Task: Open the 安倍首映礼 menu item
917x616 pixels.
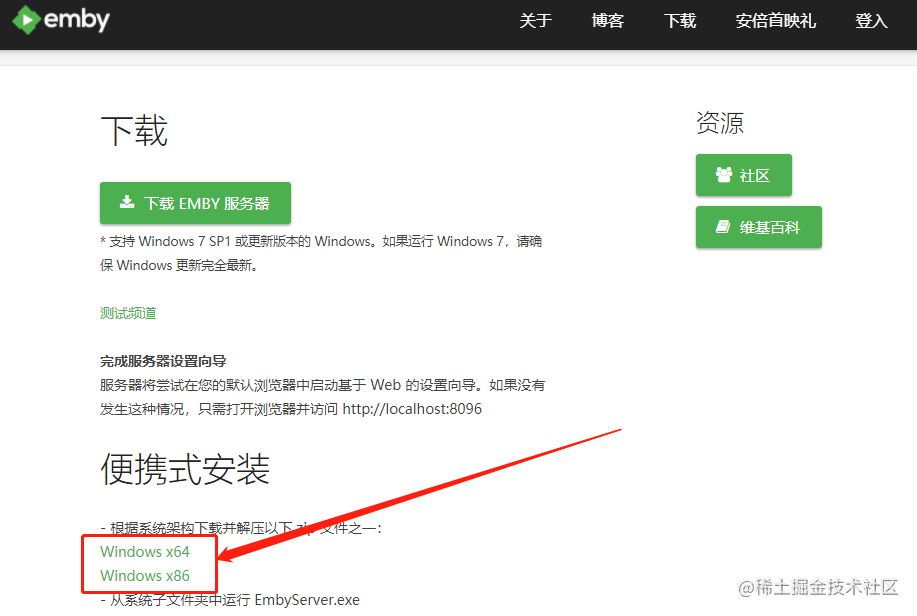Action: tap(775, 21)
